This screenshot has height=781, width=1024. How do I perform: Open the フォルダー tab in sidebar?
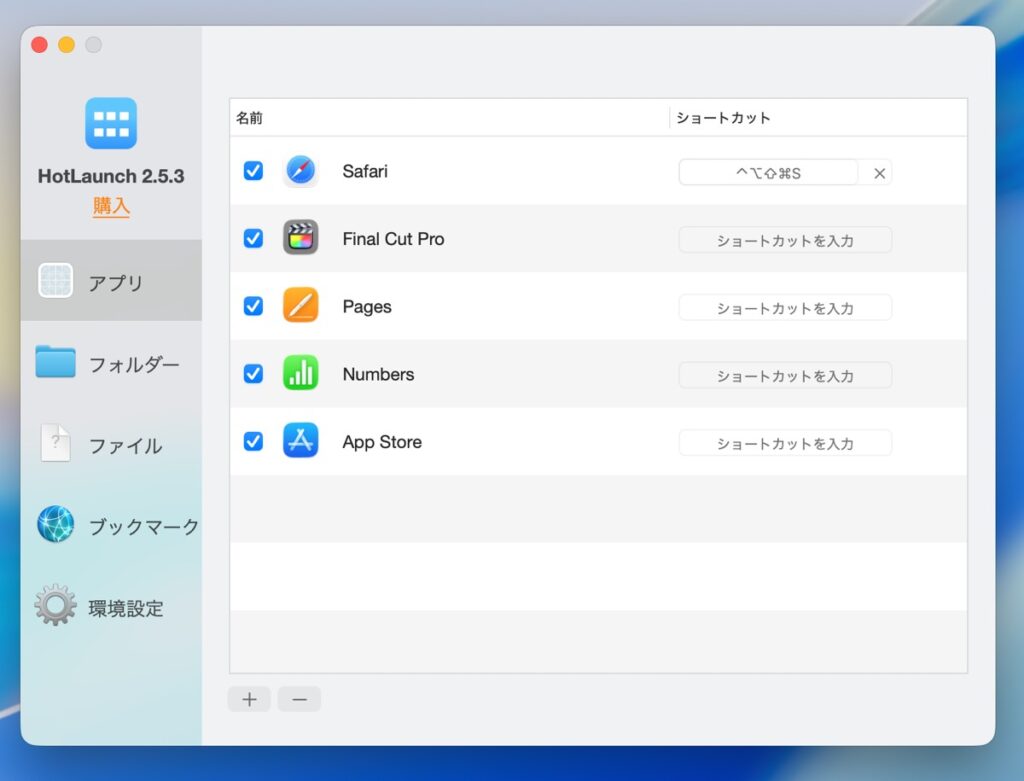click(x=111, y=364)
